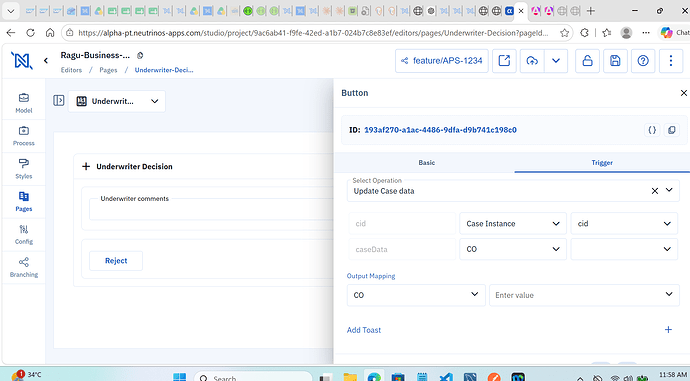Expand the Case Instance dropdown
Viewport: 690px width, 381px height.
pyautogui.click(x=513, y=223)
